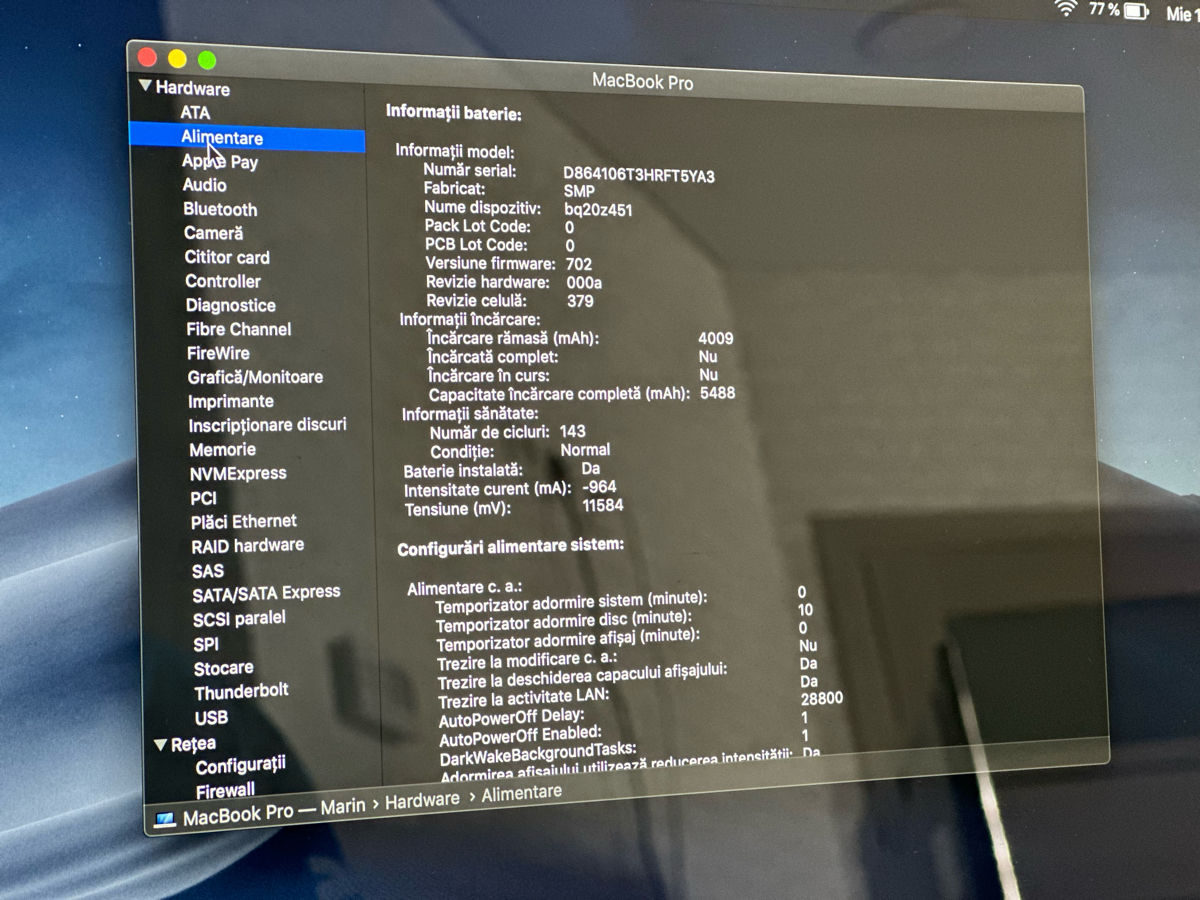Minimize window with the yellow button
The height and width of the screenshot is (900, 1200).
tap(177, 59)
